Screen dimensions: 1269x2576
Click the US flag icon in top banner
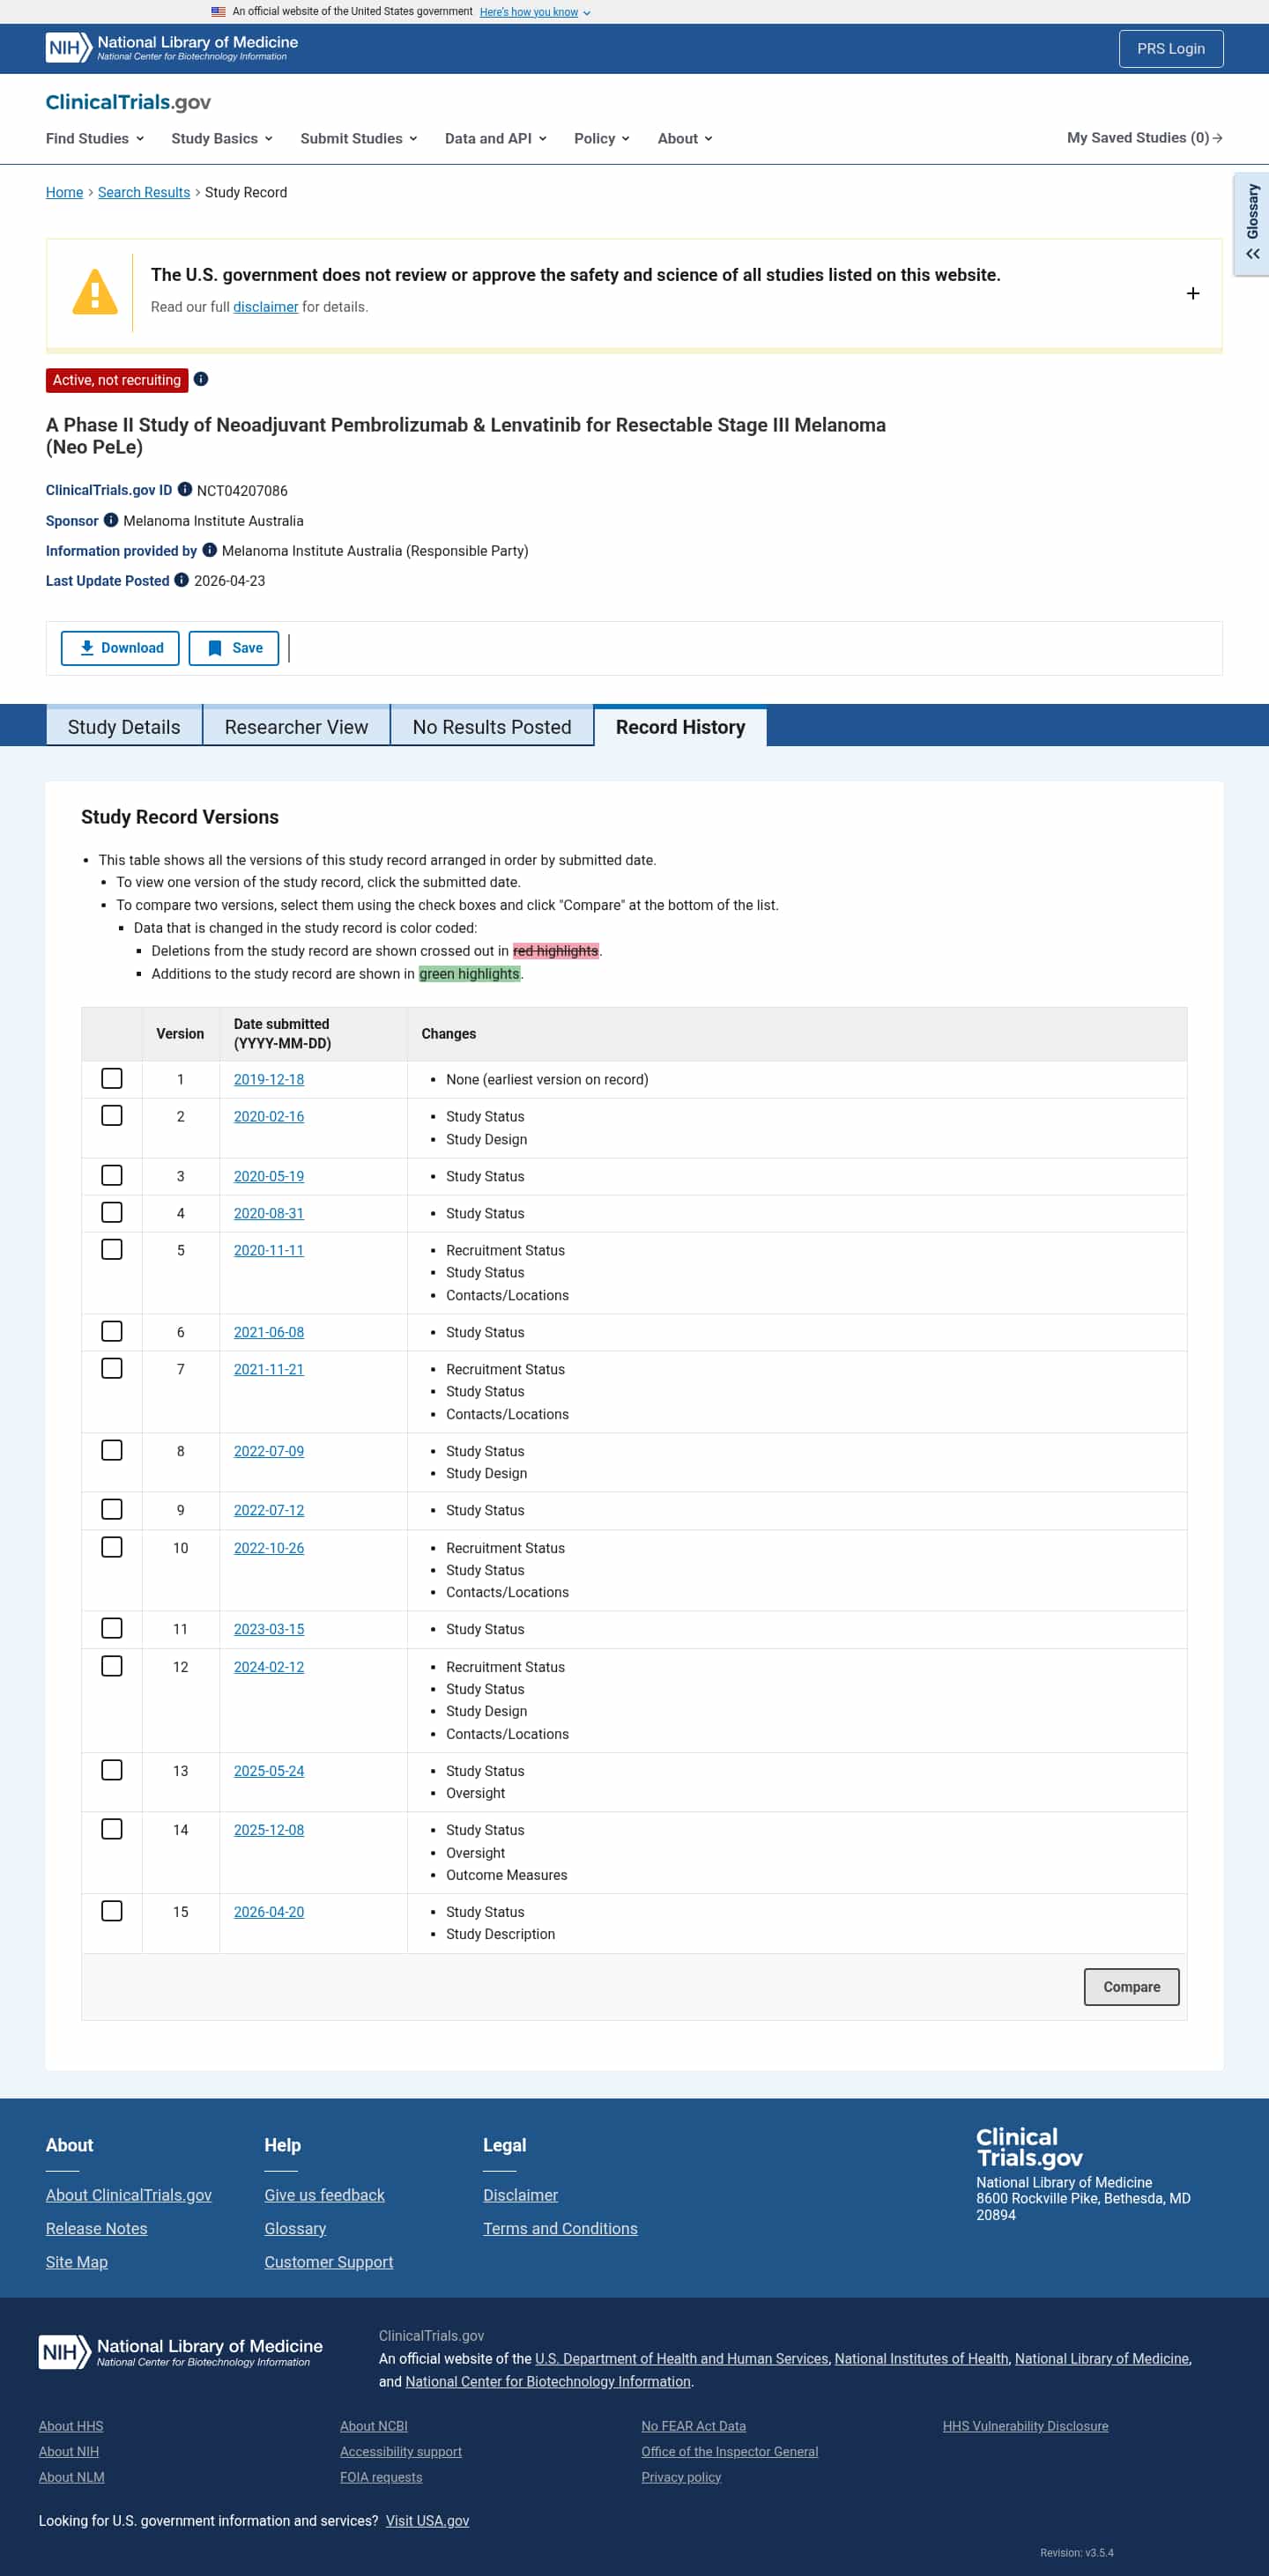(218, 12)
